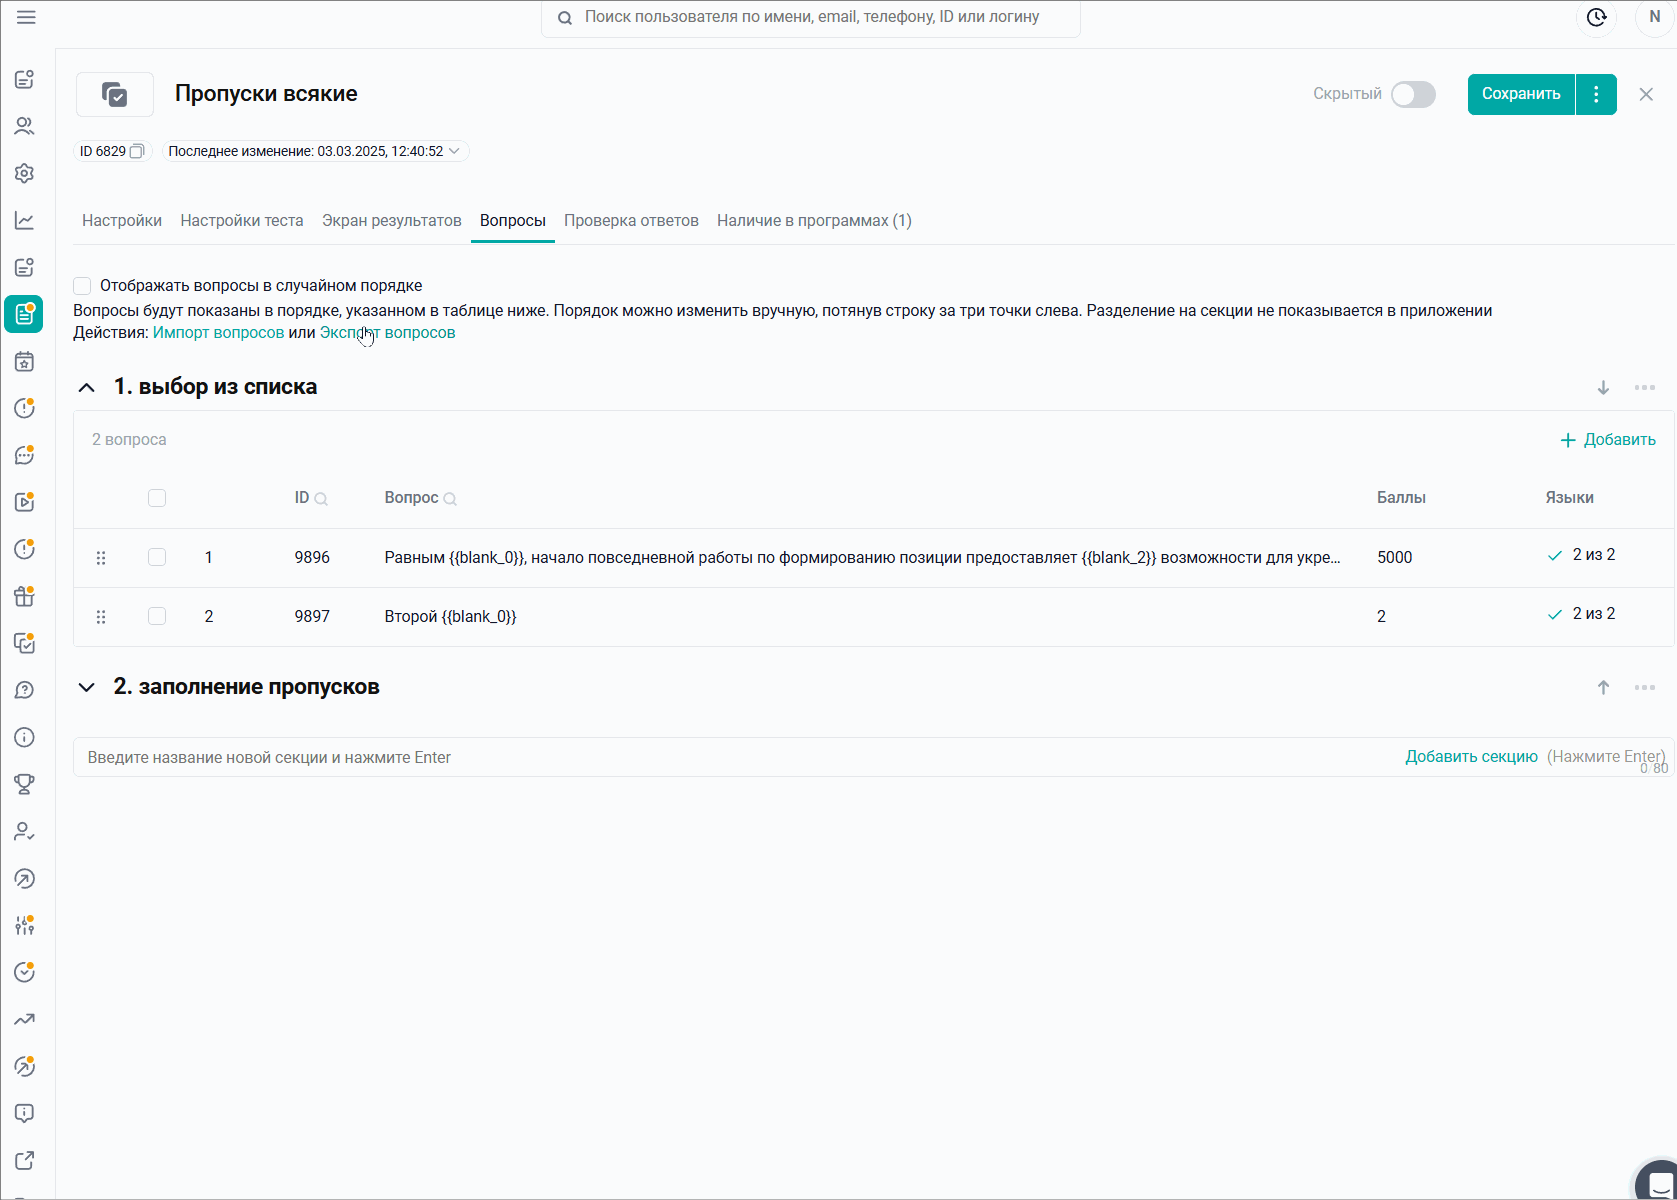
Task: Open the chat bubble with dots icon
Action: pos(25,455)
